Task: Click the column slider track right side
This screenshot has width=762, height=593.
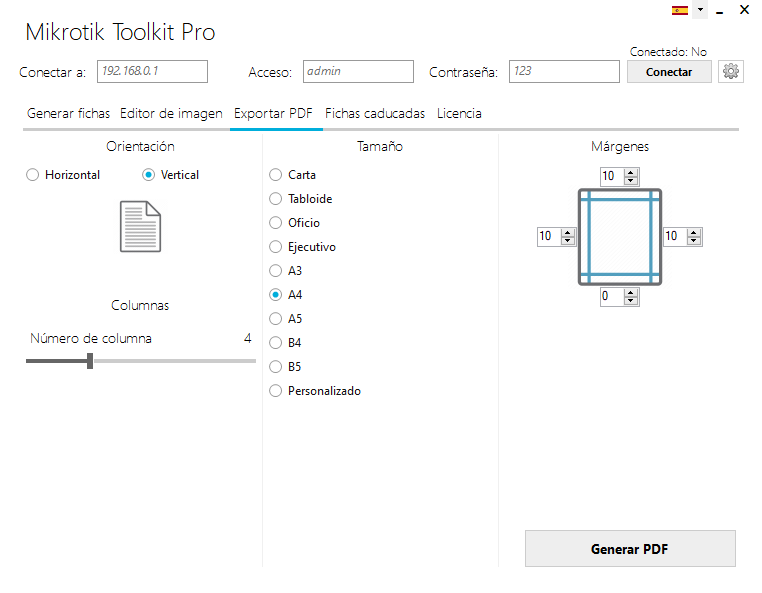Action: (174, 361)
